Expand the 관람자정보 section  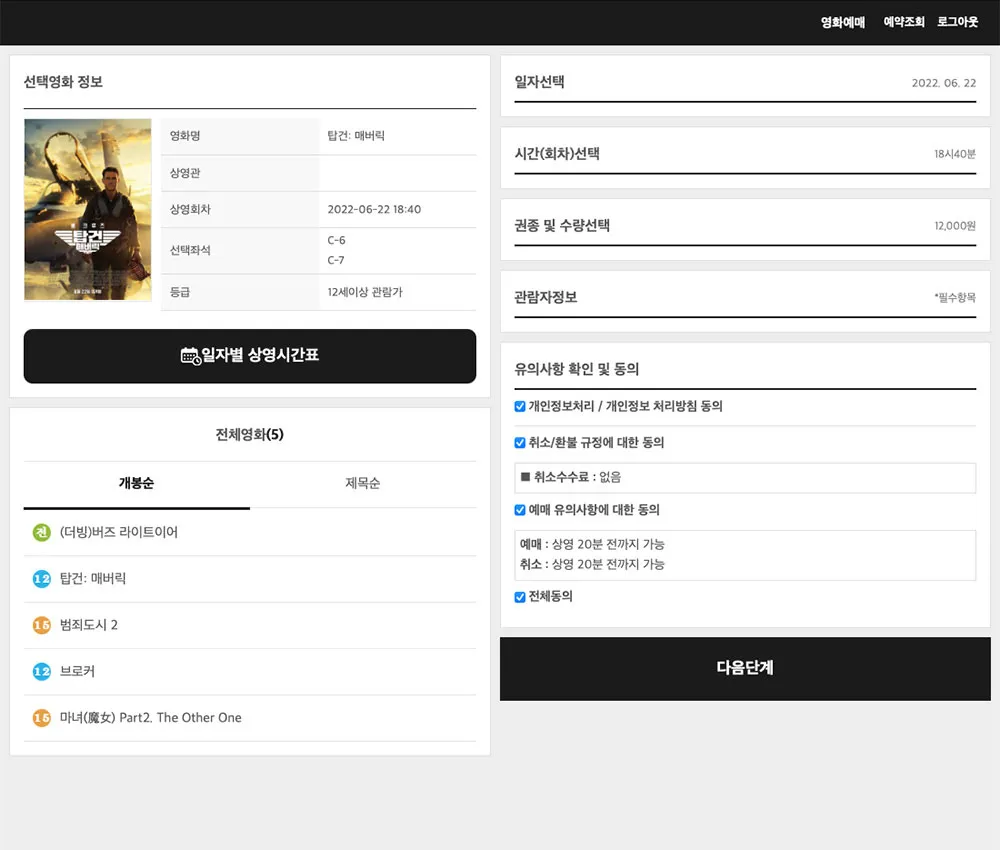[744, 298]
